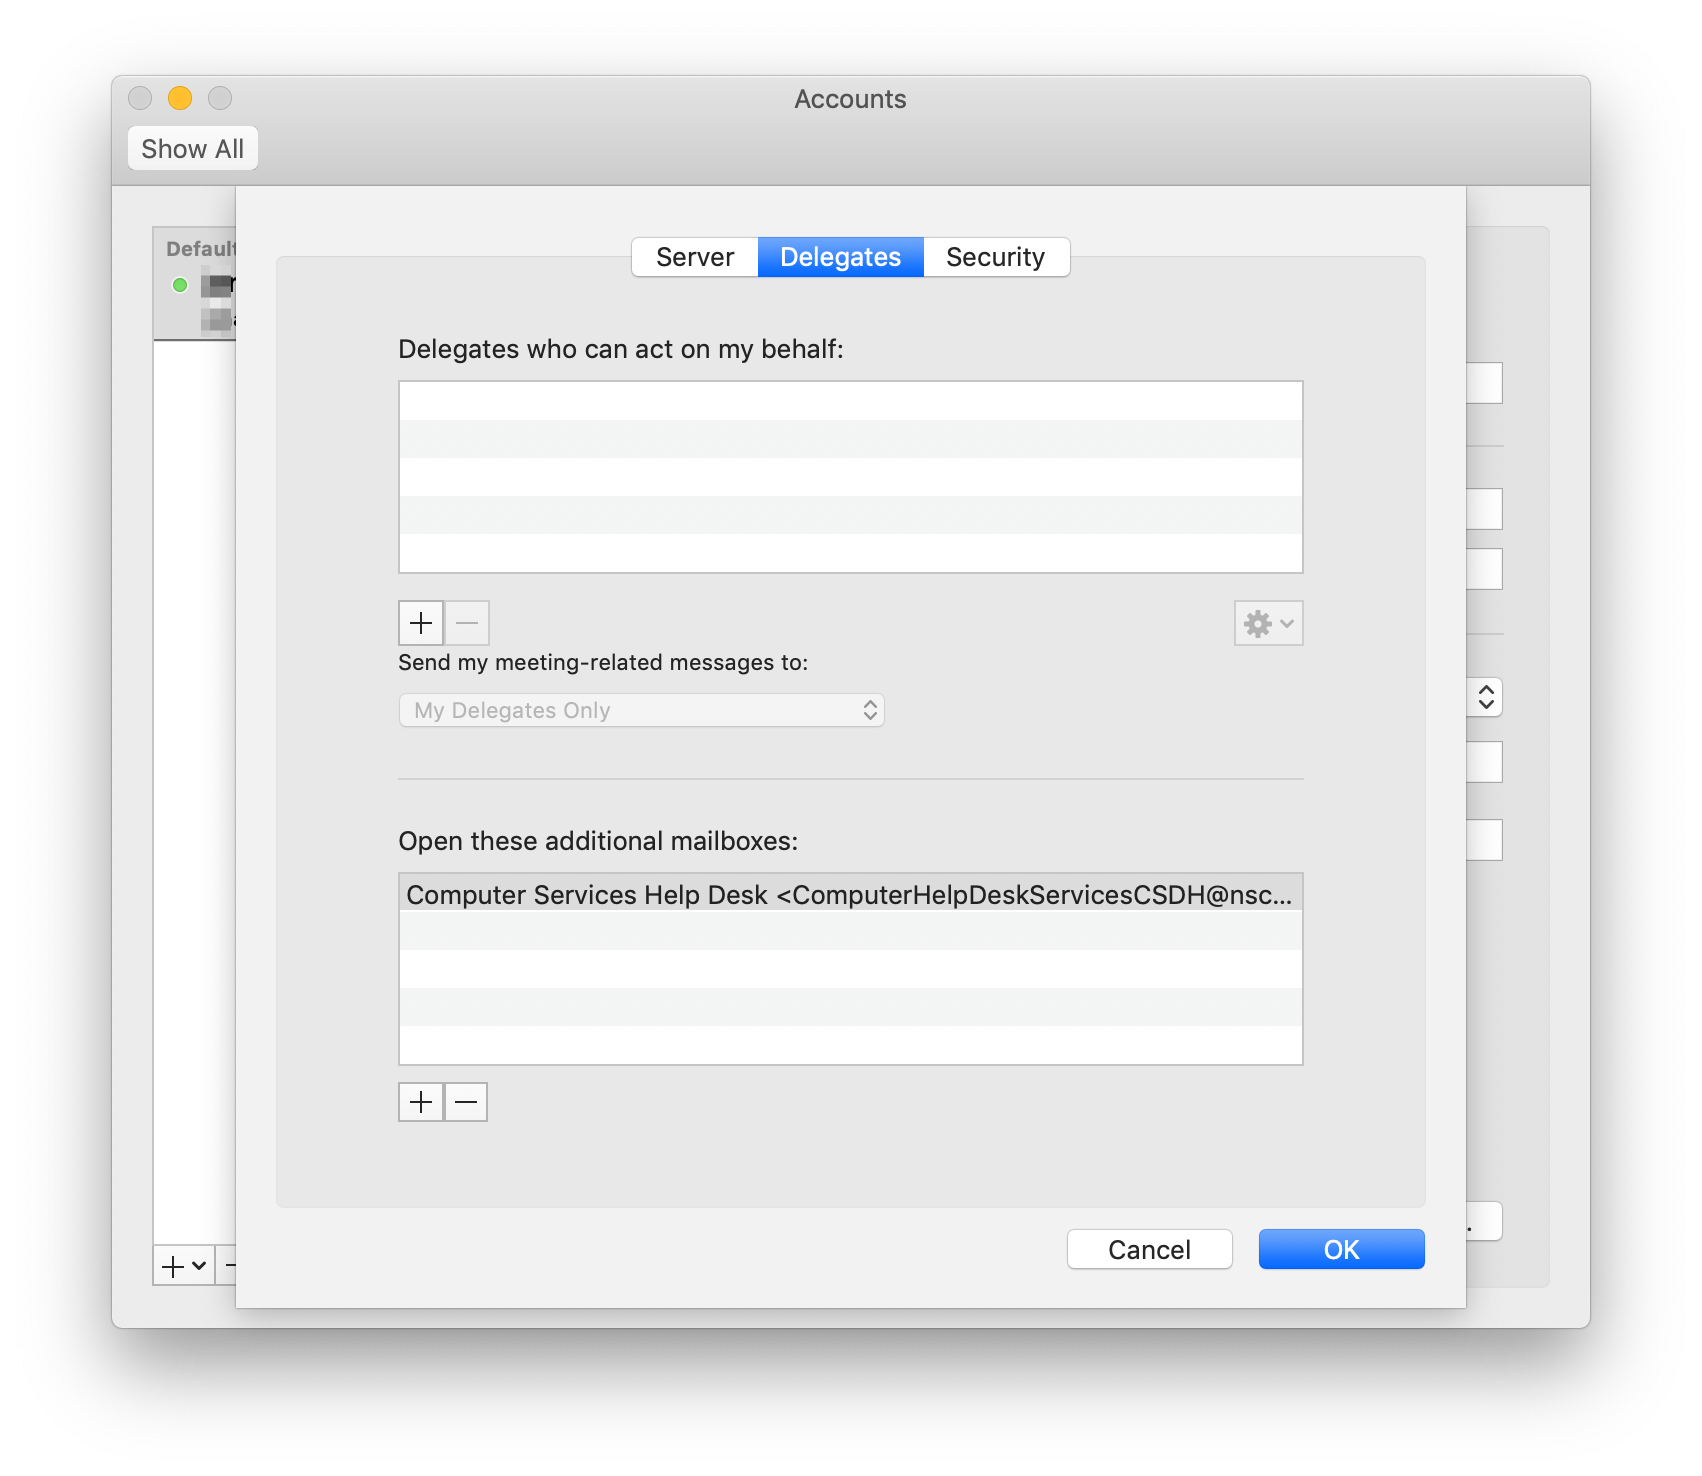Click inside the empty delegates list
1702x1476 pixels.
tap(850, 477)
